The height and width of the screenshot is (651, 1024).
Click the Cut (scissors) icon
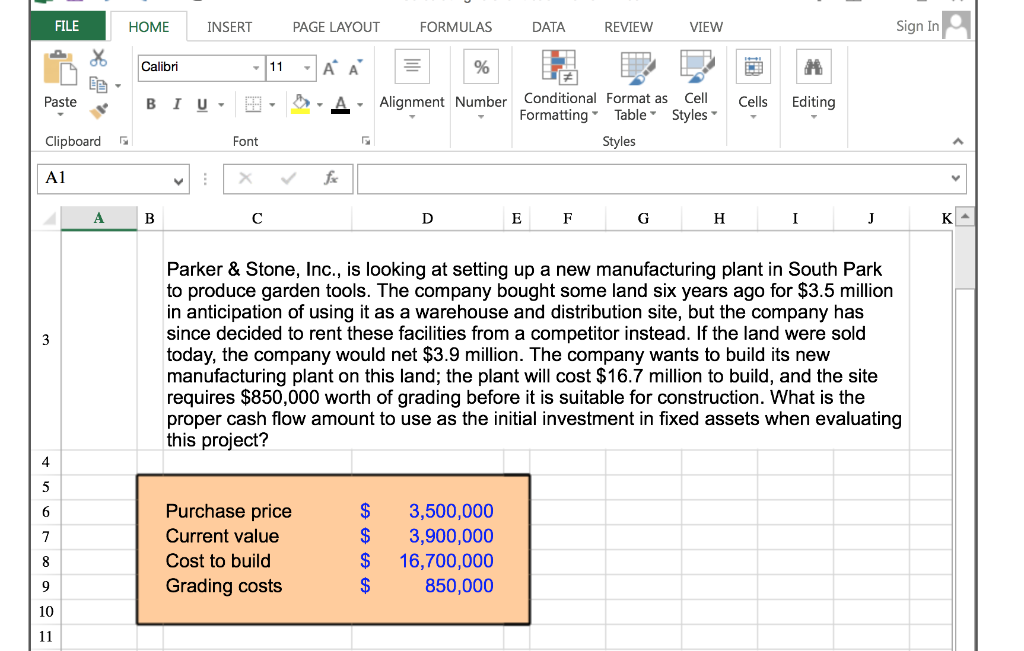[97, 57]
